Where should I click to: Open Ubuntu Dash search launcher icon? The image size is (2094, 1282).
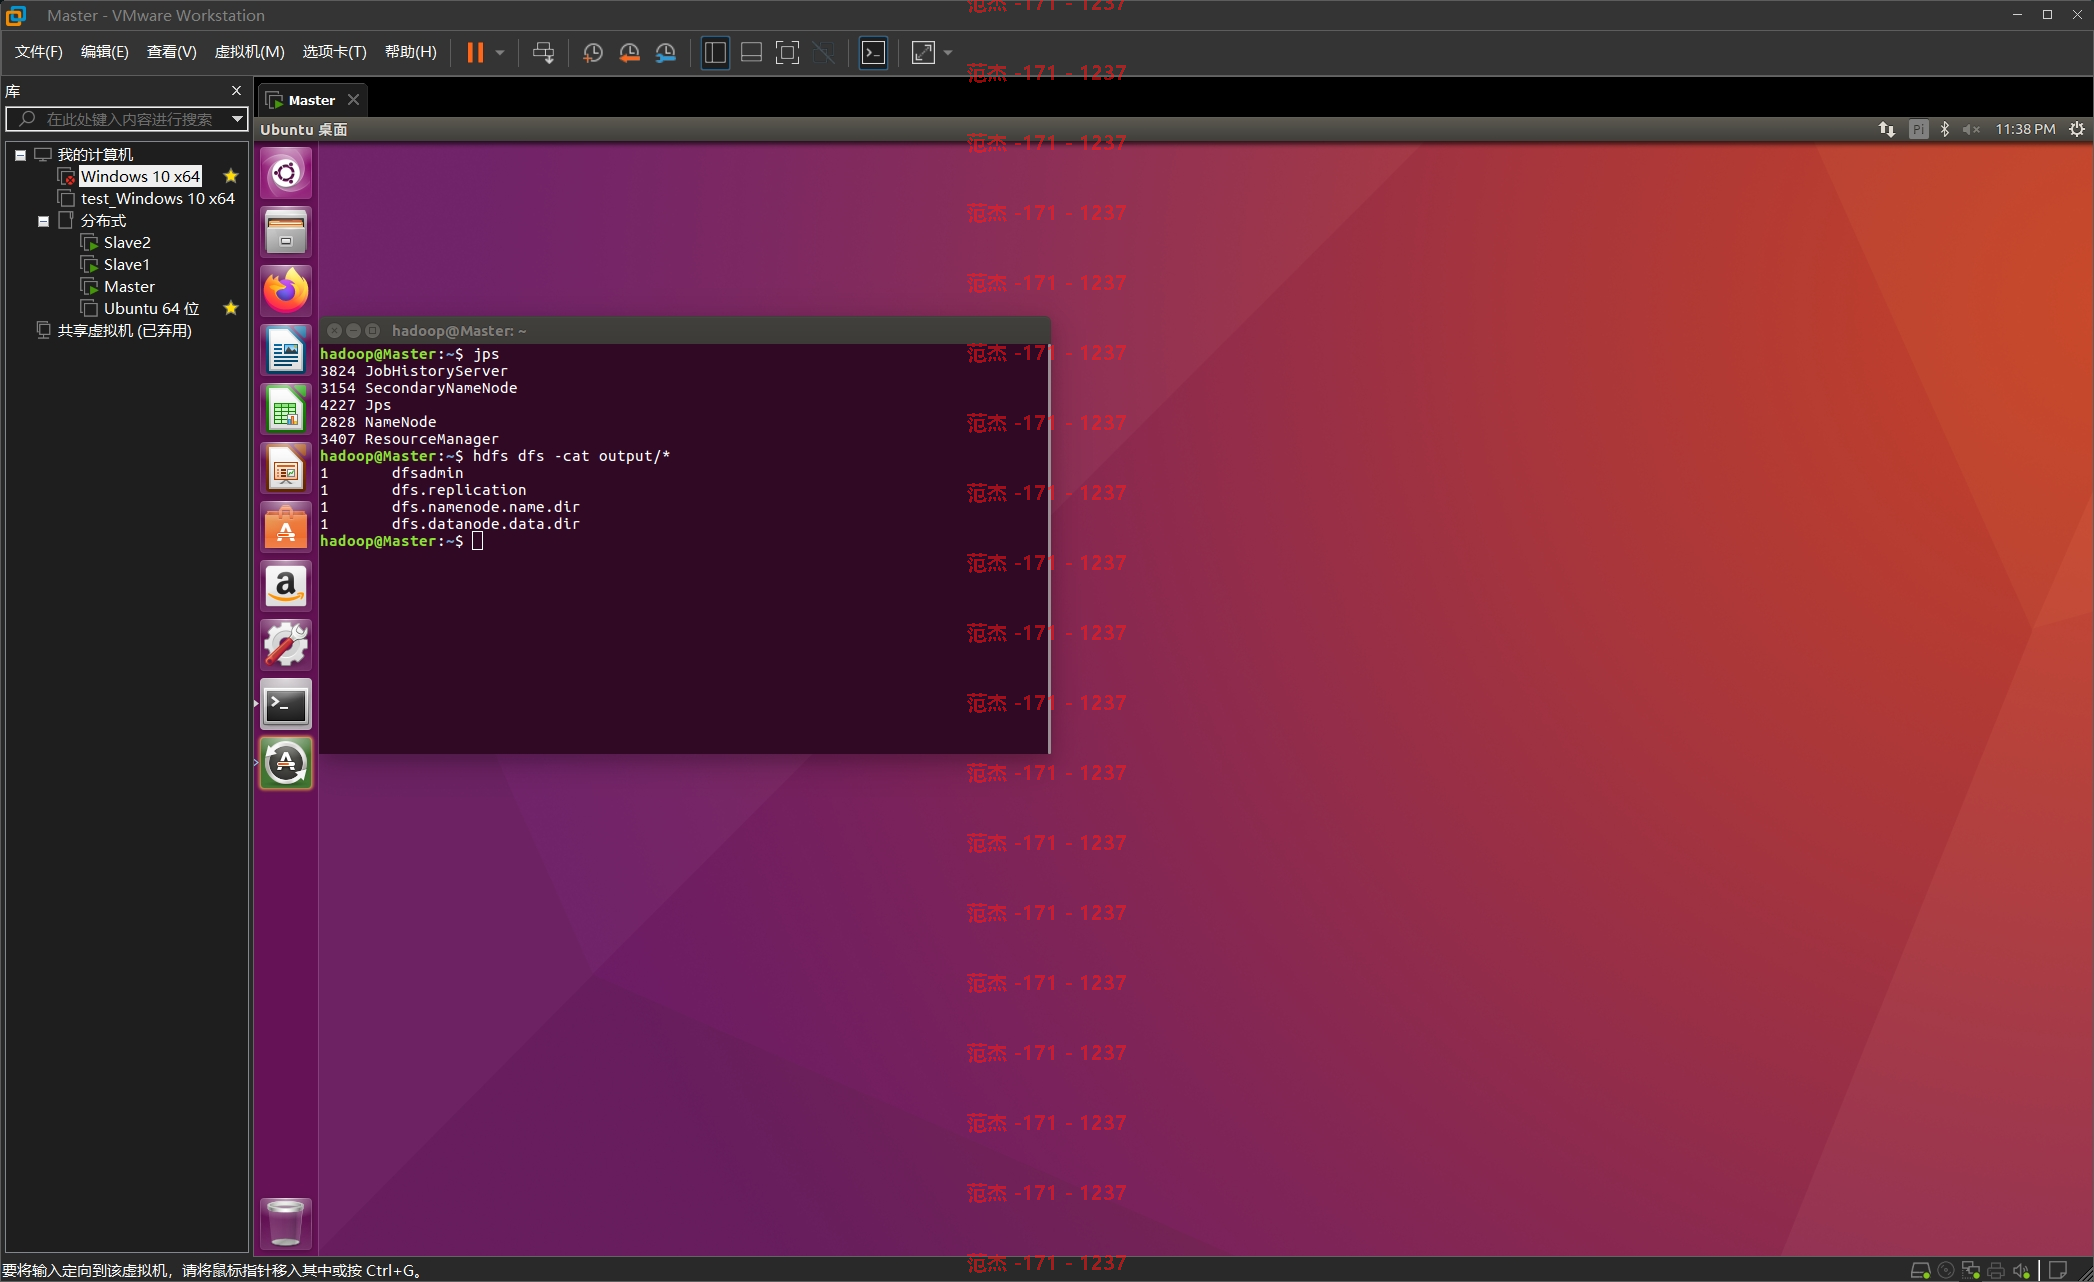[x=286, y=173]
